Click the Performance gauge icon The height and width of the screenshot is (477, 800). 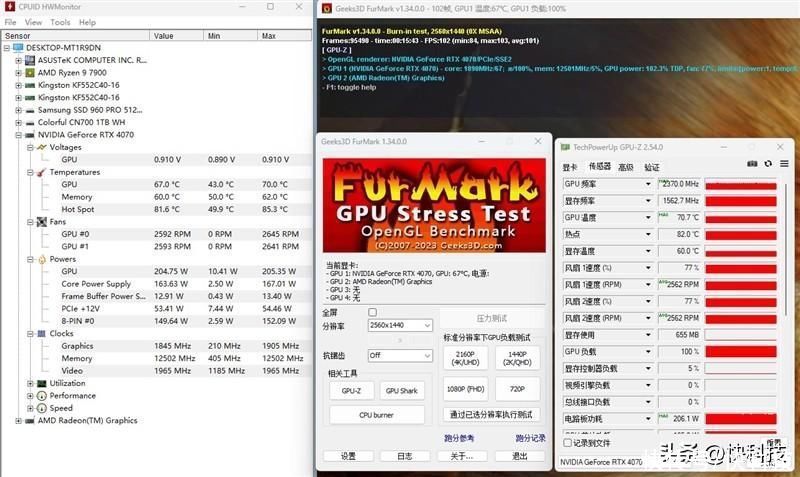click(x=42, y=396)
